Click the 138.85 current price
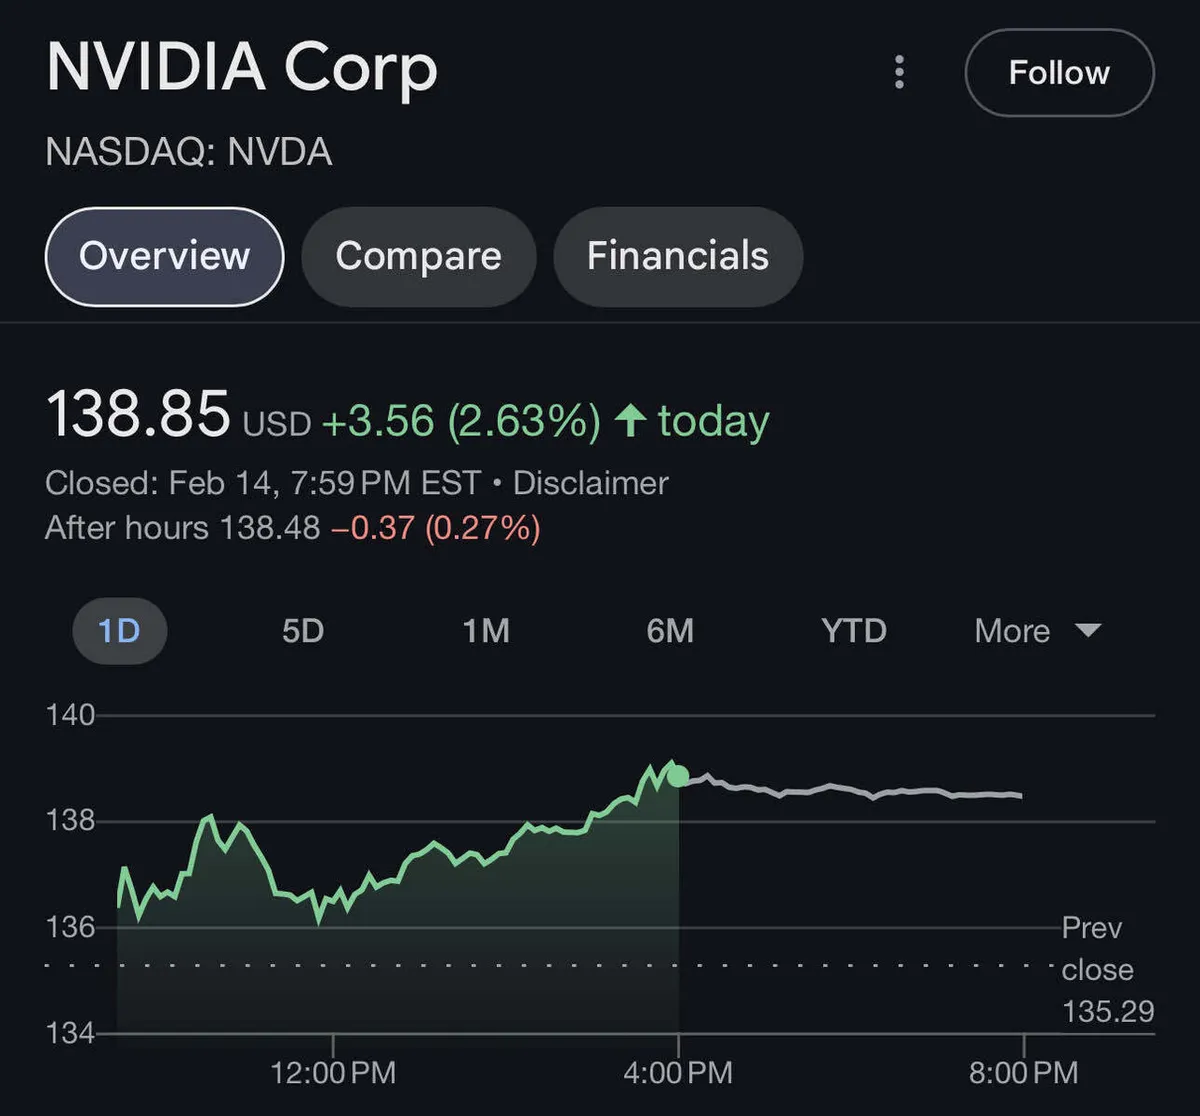The height and width of the screenshot is (1116, 1200). (x=138, y=416)
